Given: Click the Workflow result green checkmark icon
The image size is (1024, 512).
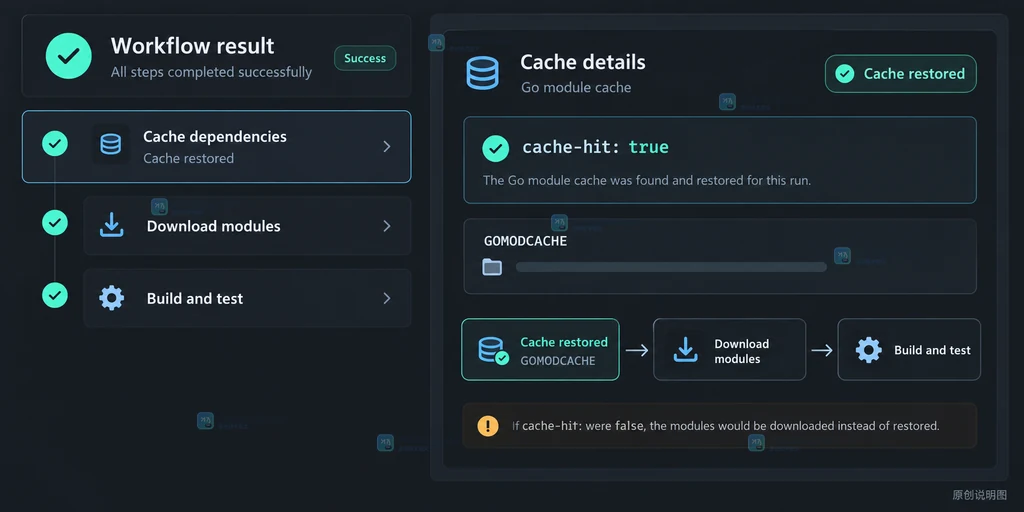Looking at the screenshot, I should (x=69, y=56).
